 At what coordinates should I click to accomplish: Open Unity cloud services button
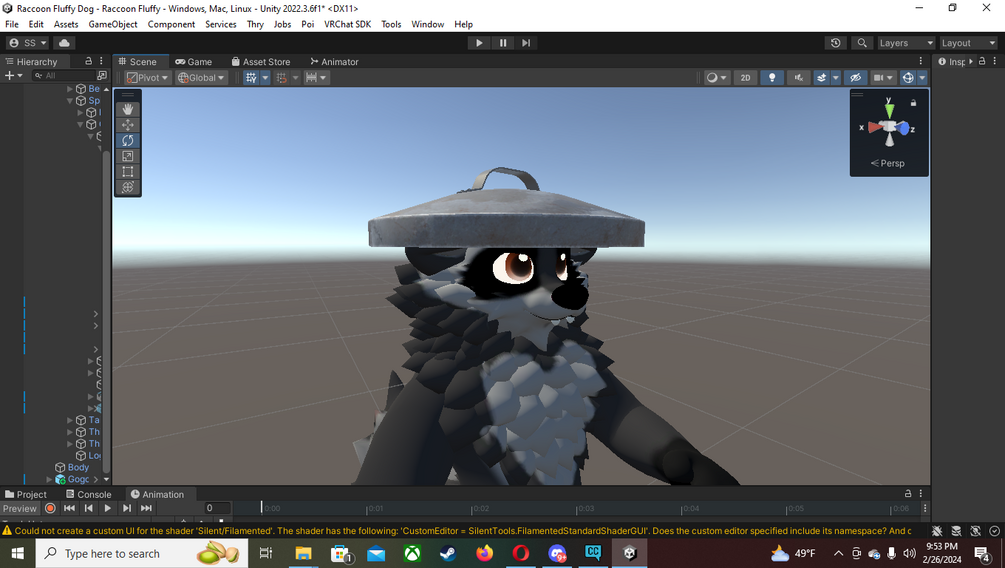pos(64,43)
